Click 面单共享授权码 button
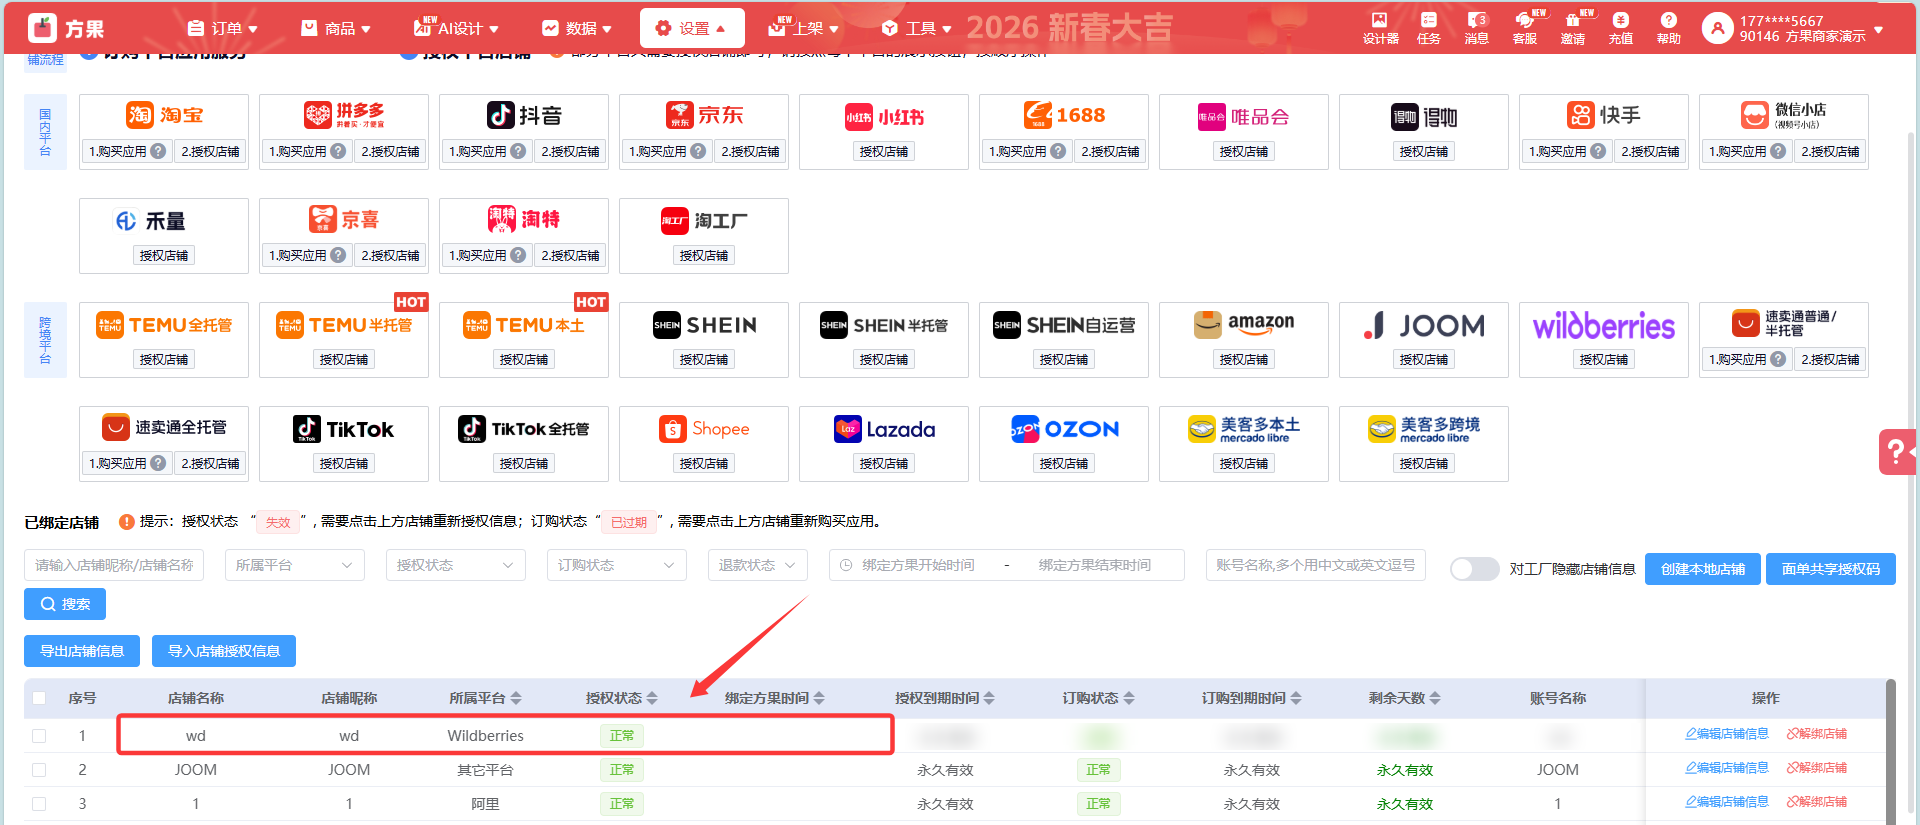This screenshot has width=1920, height=825. [x=1831, y=569]
